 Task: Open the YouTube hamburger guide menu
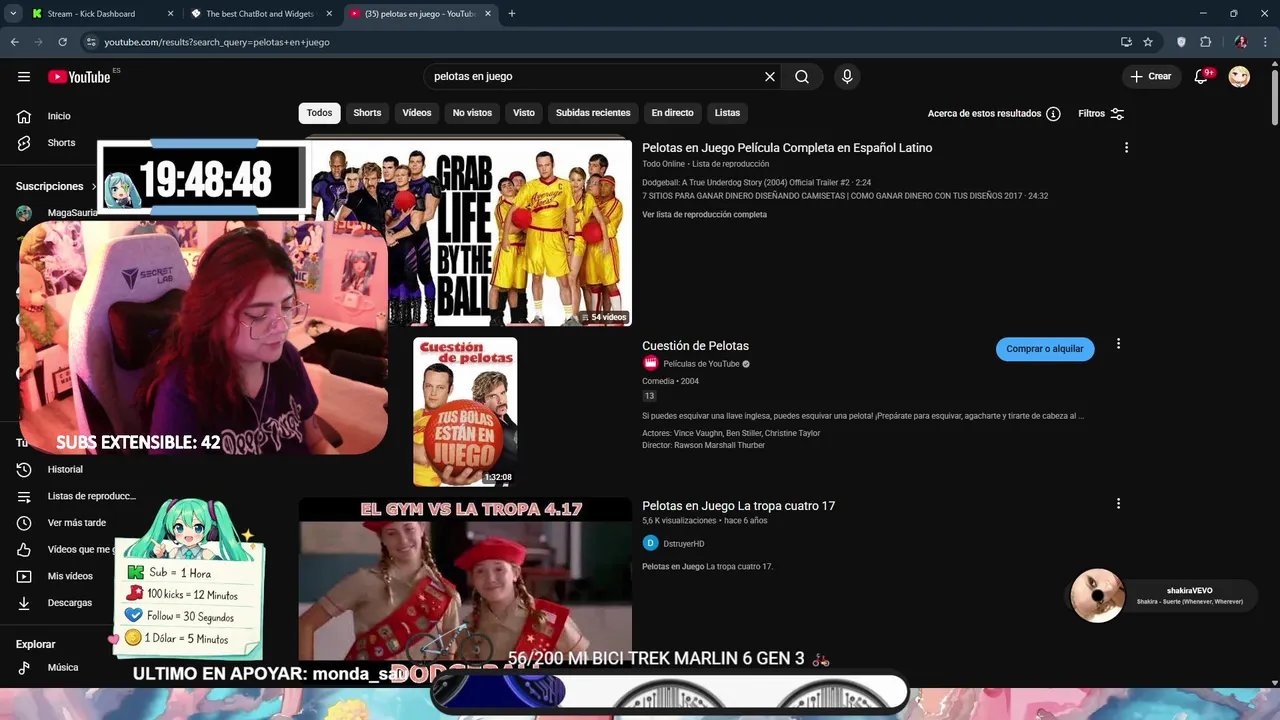tap(24, 77)
